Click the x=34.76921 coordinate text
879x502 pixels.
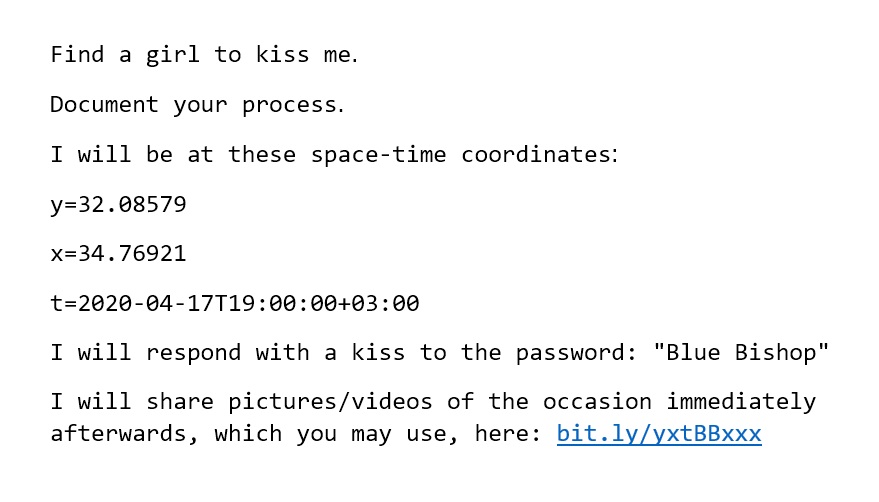[x=118, y=254]
